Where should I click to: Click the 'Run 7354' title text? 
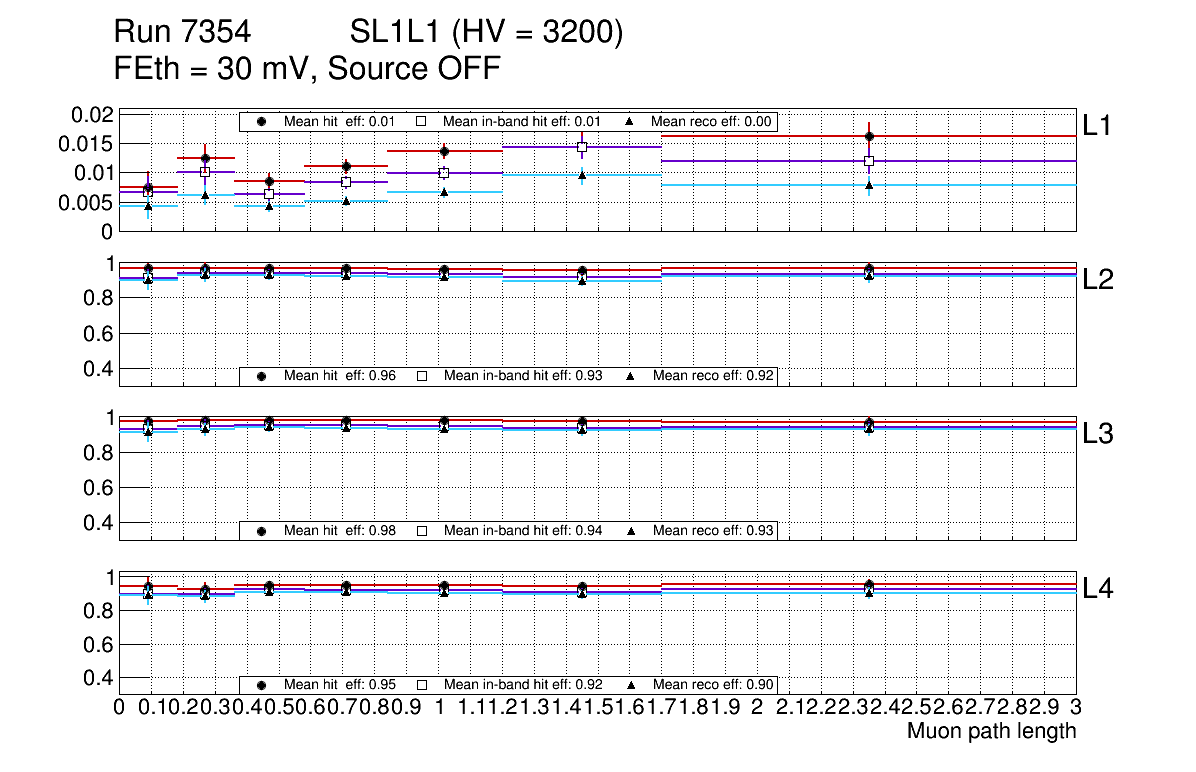181,34
